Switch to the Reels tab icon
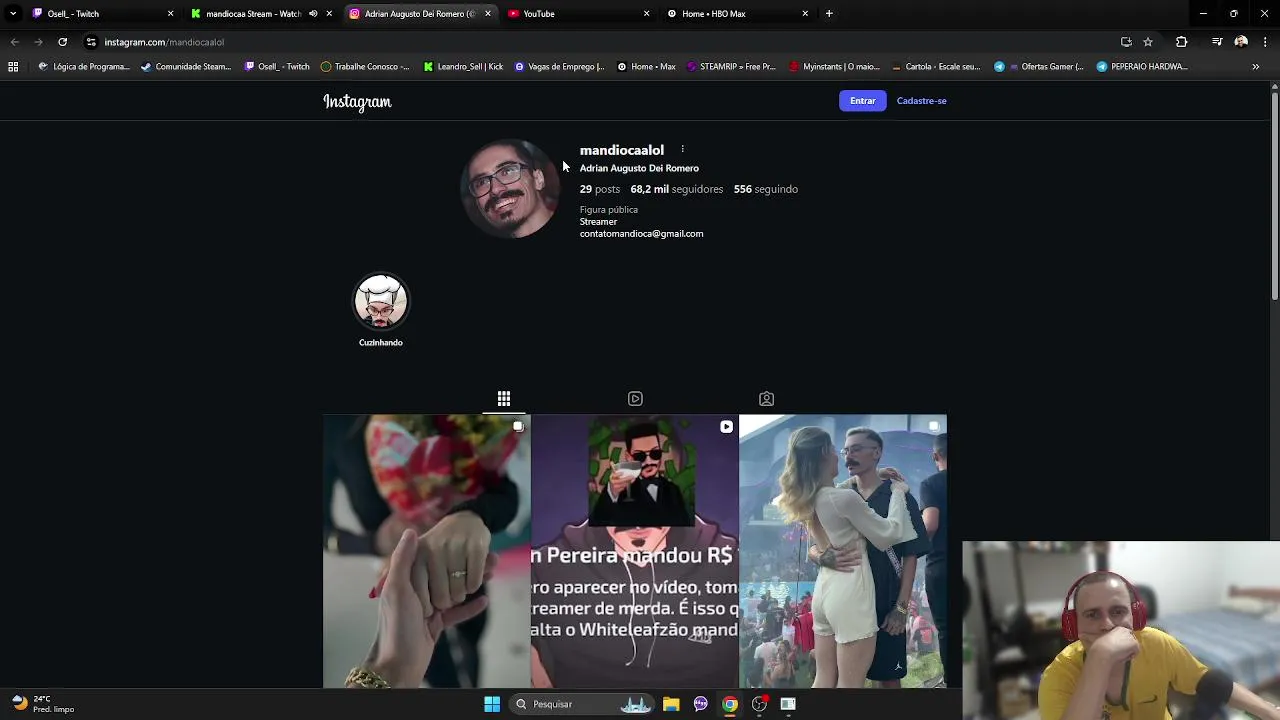1280x720 pixels. 635,398
